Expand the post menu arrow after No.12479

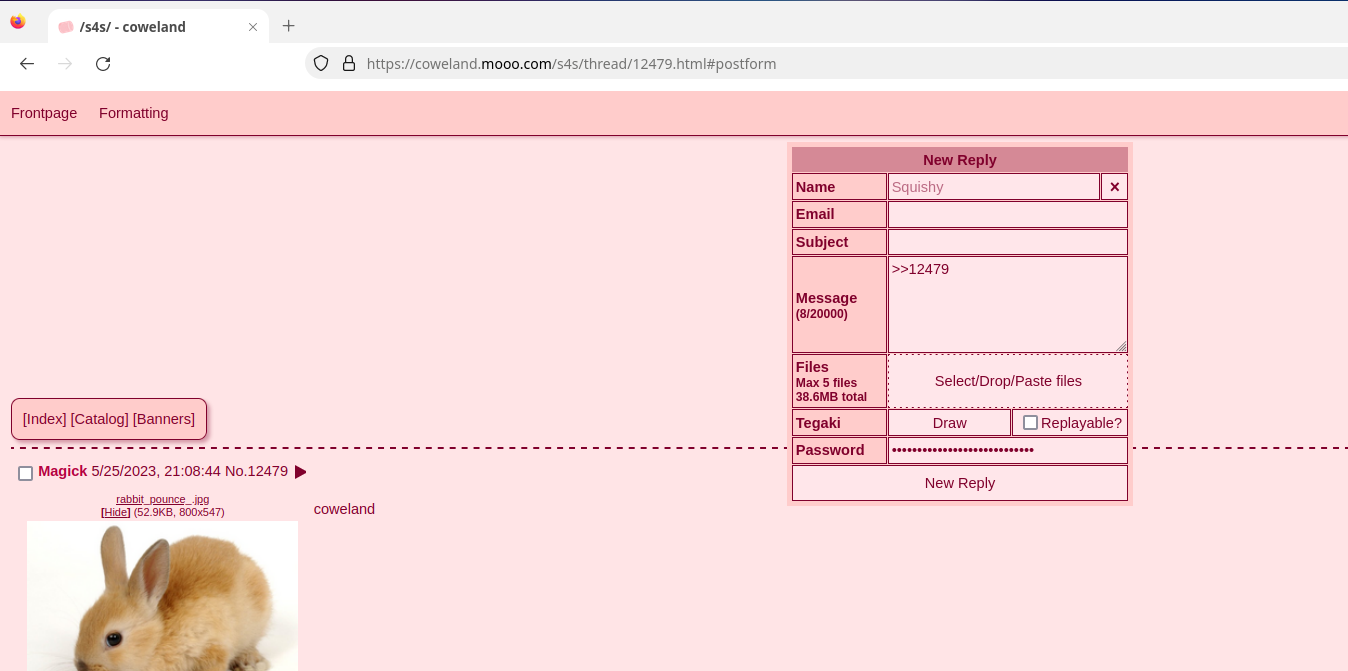[x=301, y=472]
